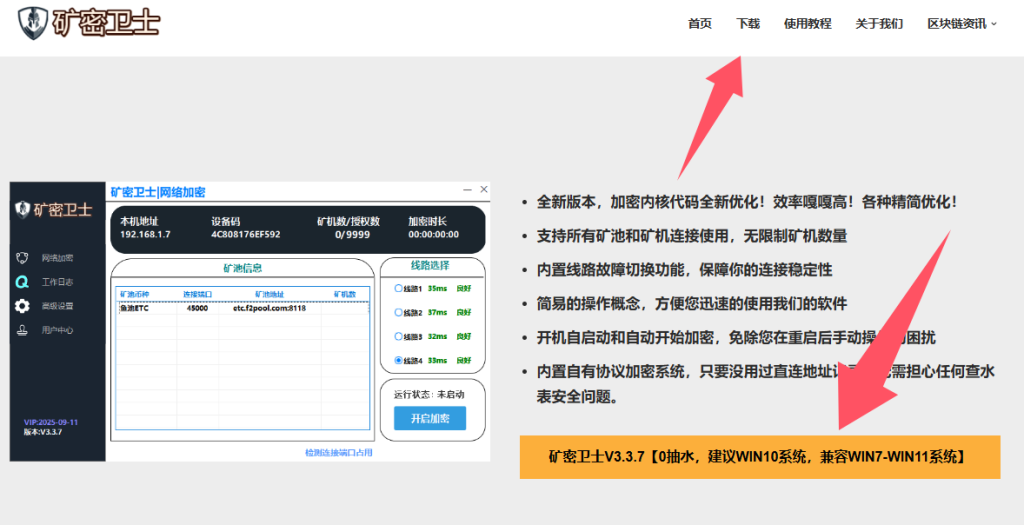Select the 线路2 radio button
This screenshot has height=525, width=1024.
coord(398,312)
